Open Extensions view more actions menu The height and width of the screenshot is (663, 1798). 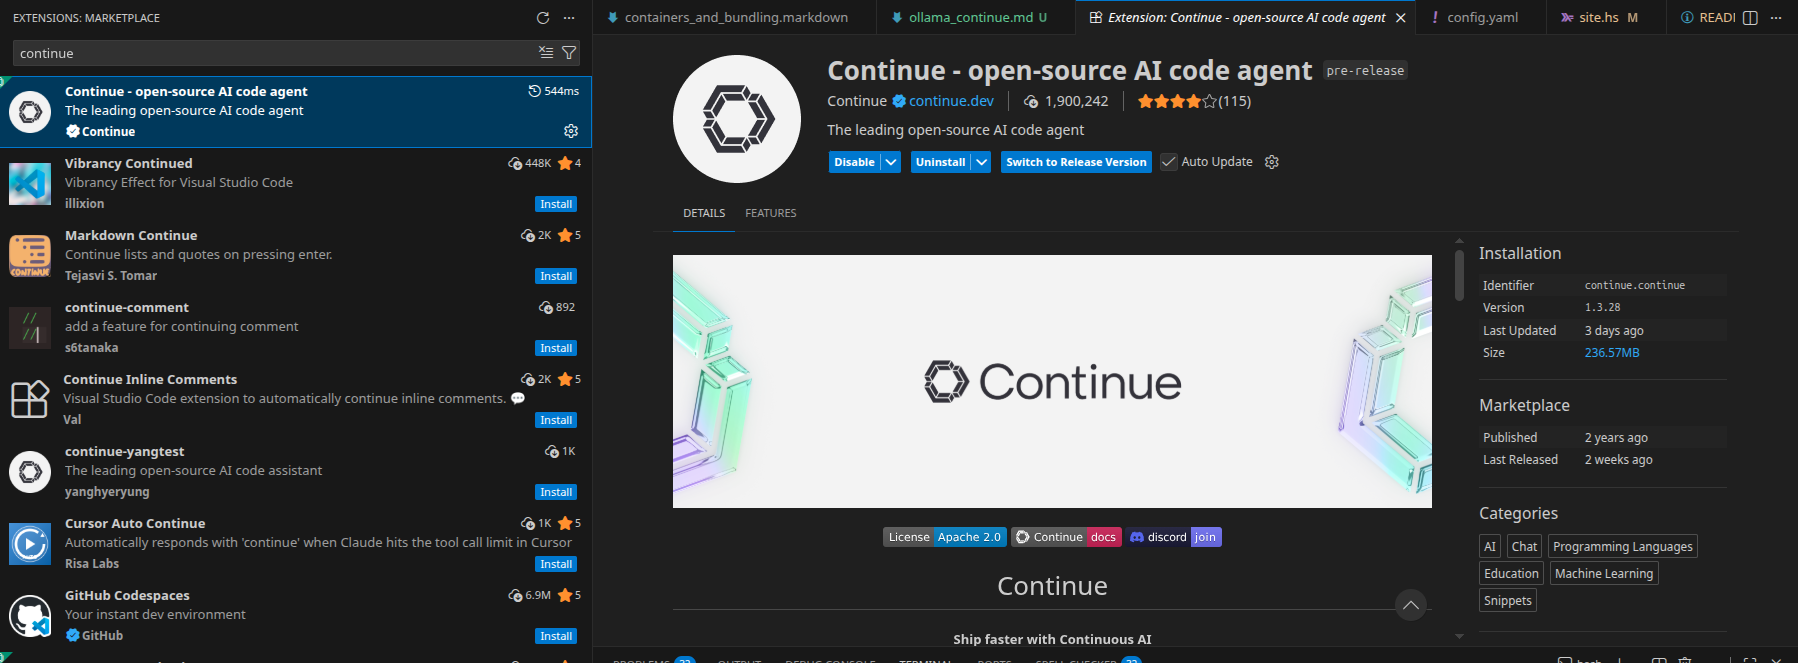569,18
